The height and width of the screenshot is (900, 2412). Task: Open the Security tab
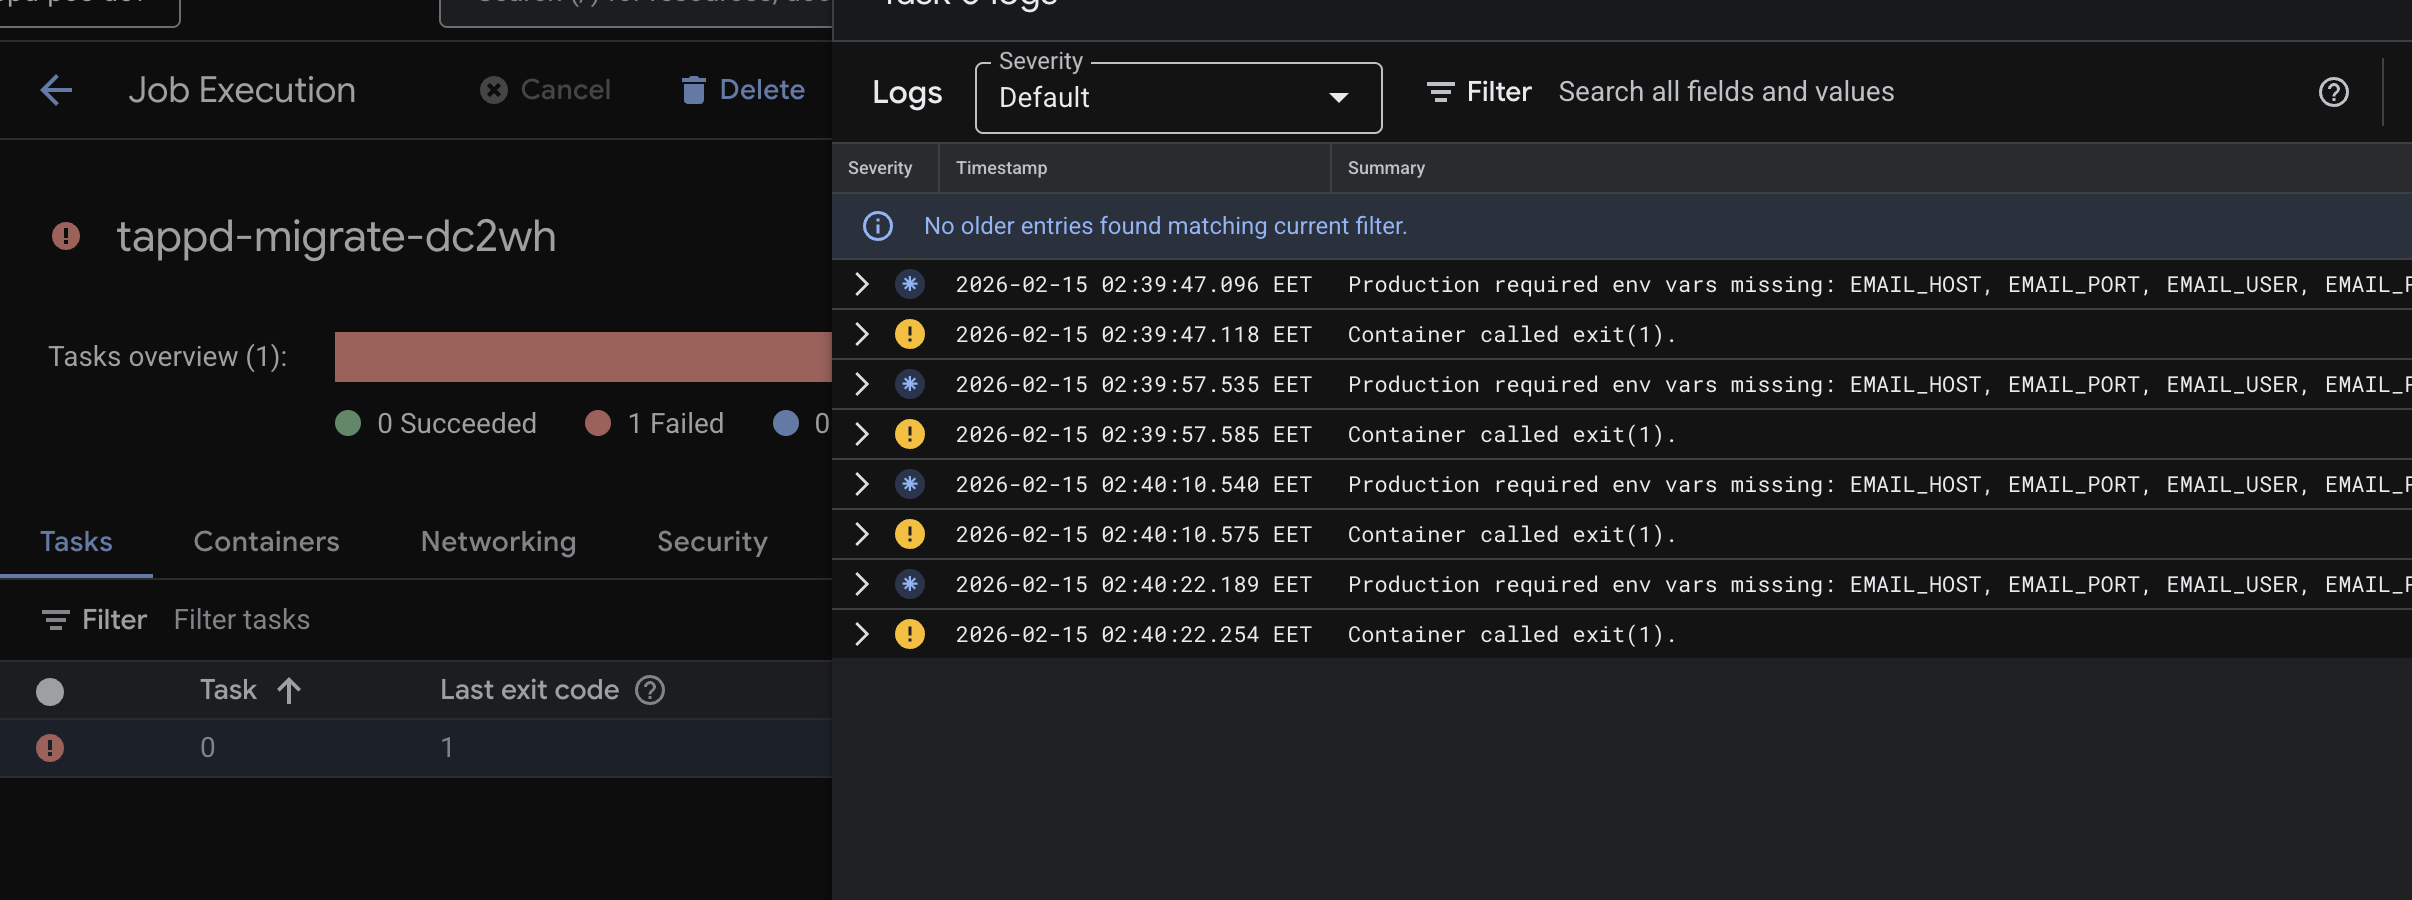[712, 542]
